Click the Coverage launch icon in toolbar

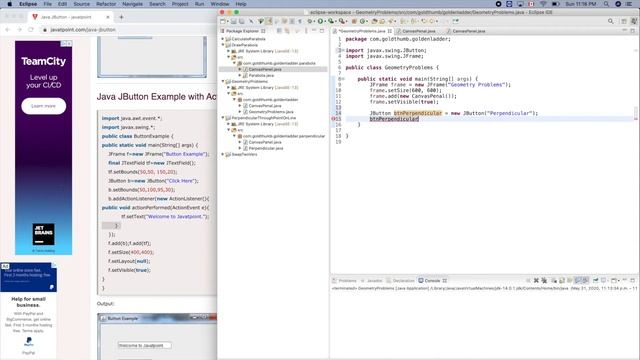tap(331, 21)
